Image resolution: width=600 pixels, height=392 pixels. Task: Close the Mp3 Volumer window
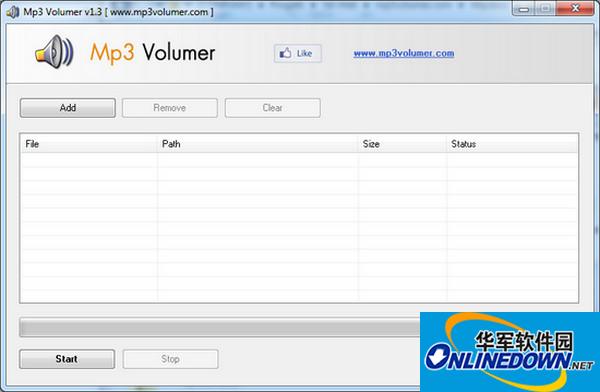pyautogui.click(x=575, y=9)
